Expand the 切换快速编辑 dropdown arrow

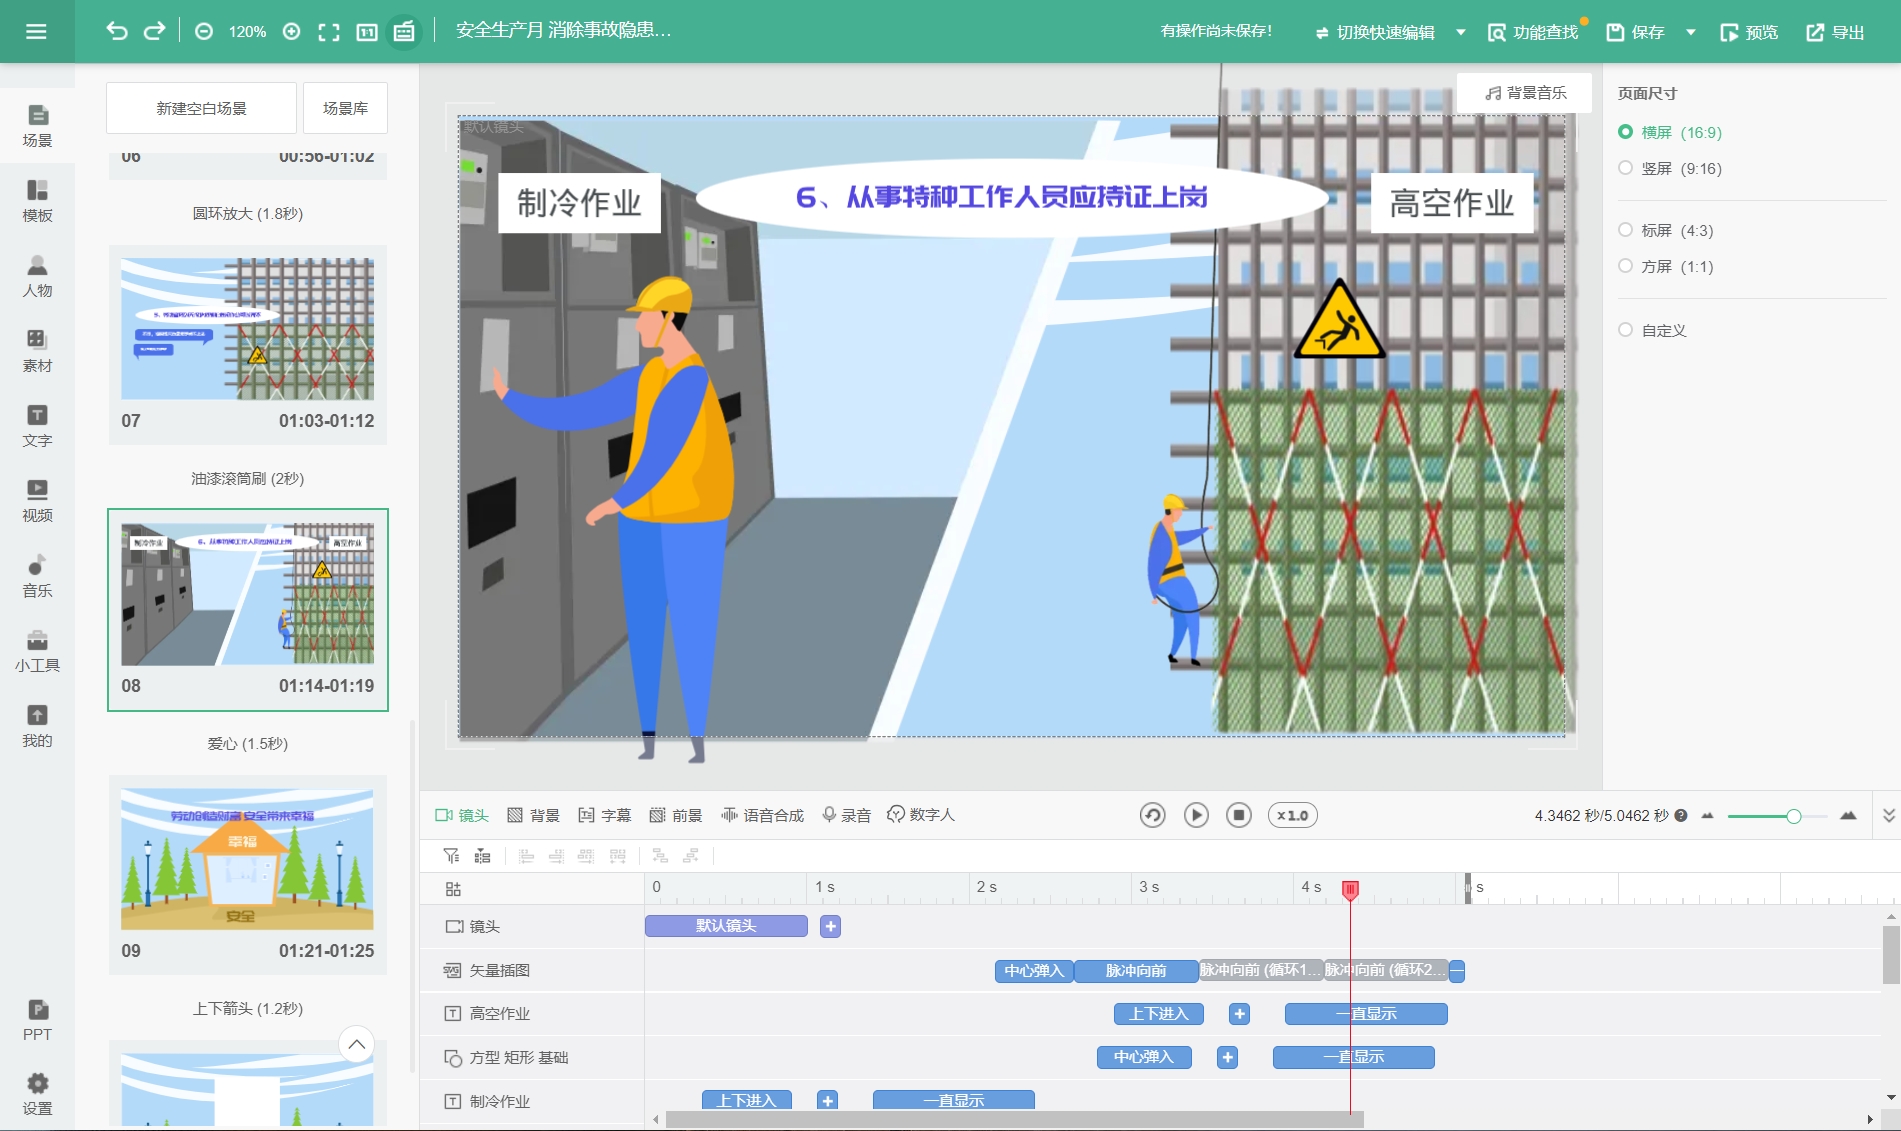click(1461, 32)
